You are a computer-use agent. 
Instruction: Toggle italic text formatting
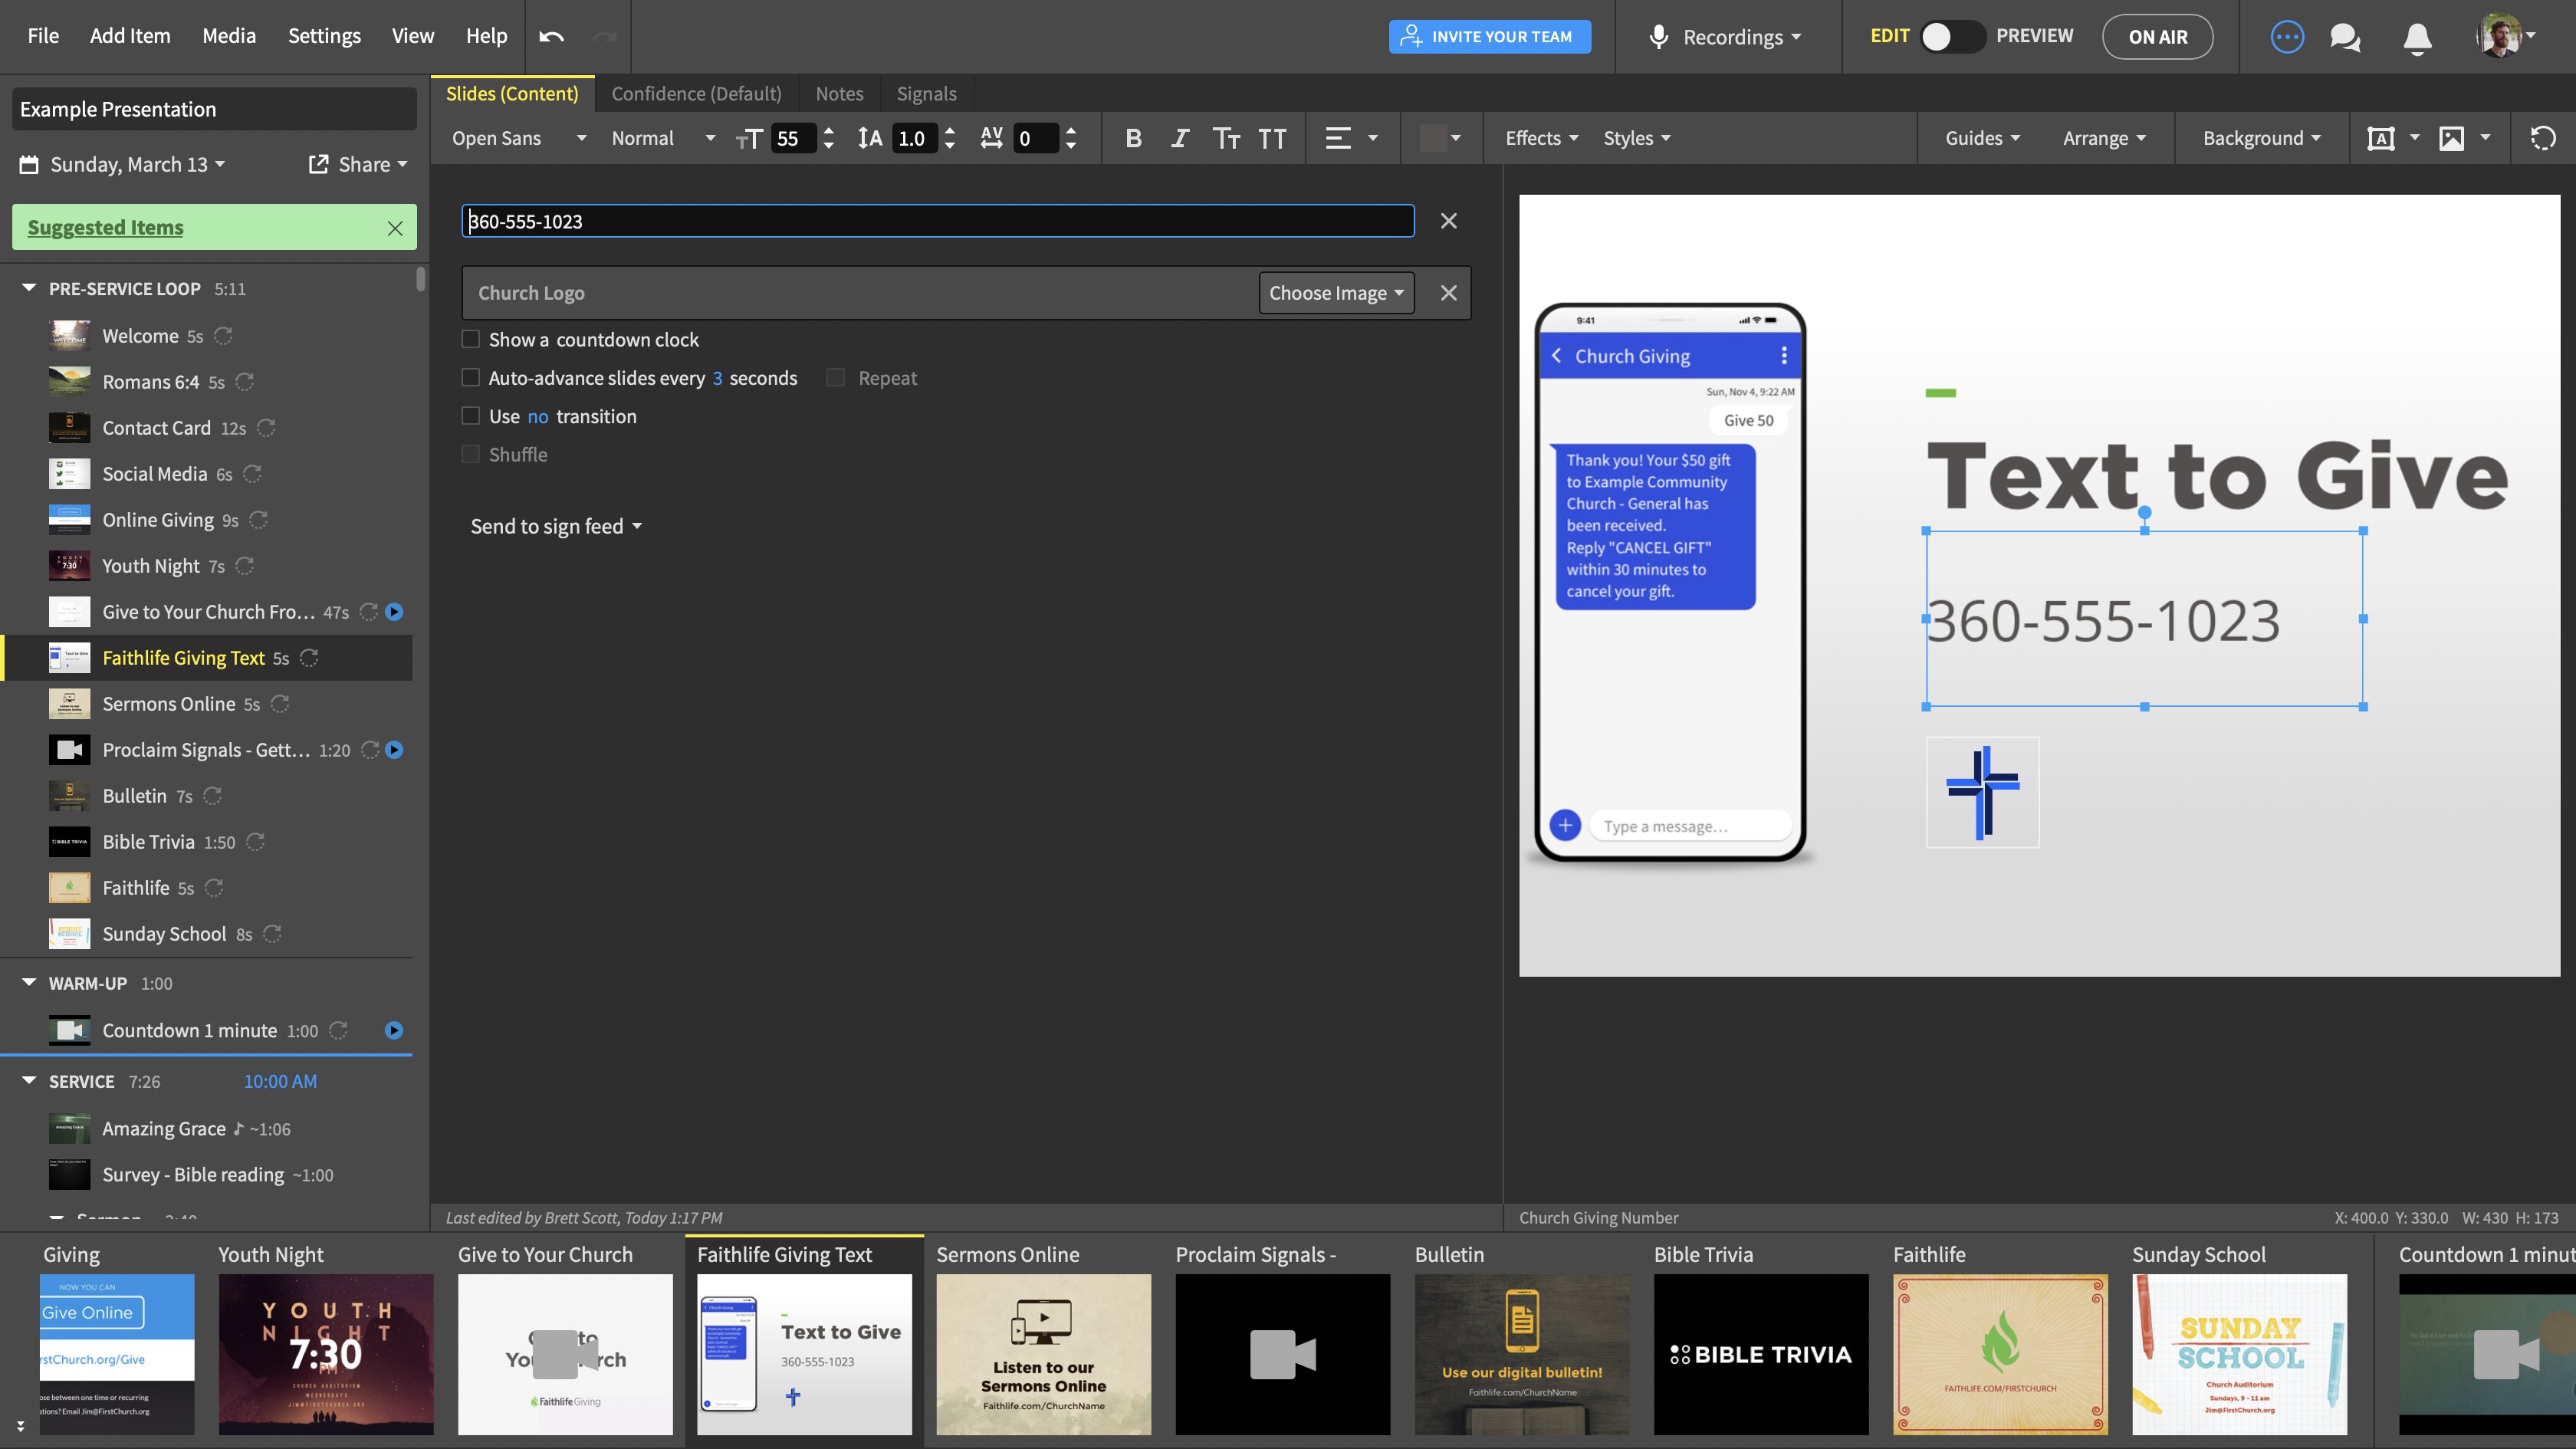pos(1180,138)
